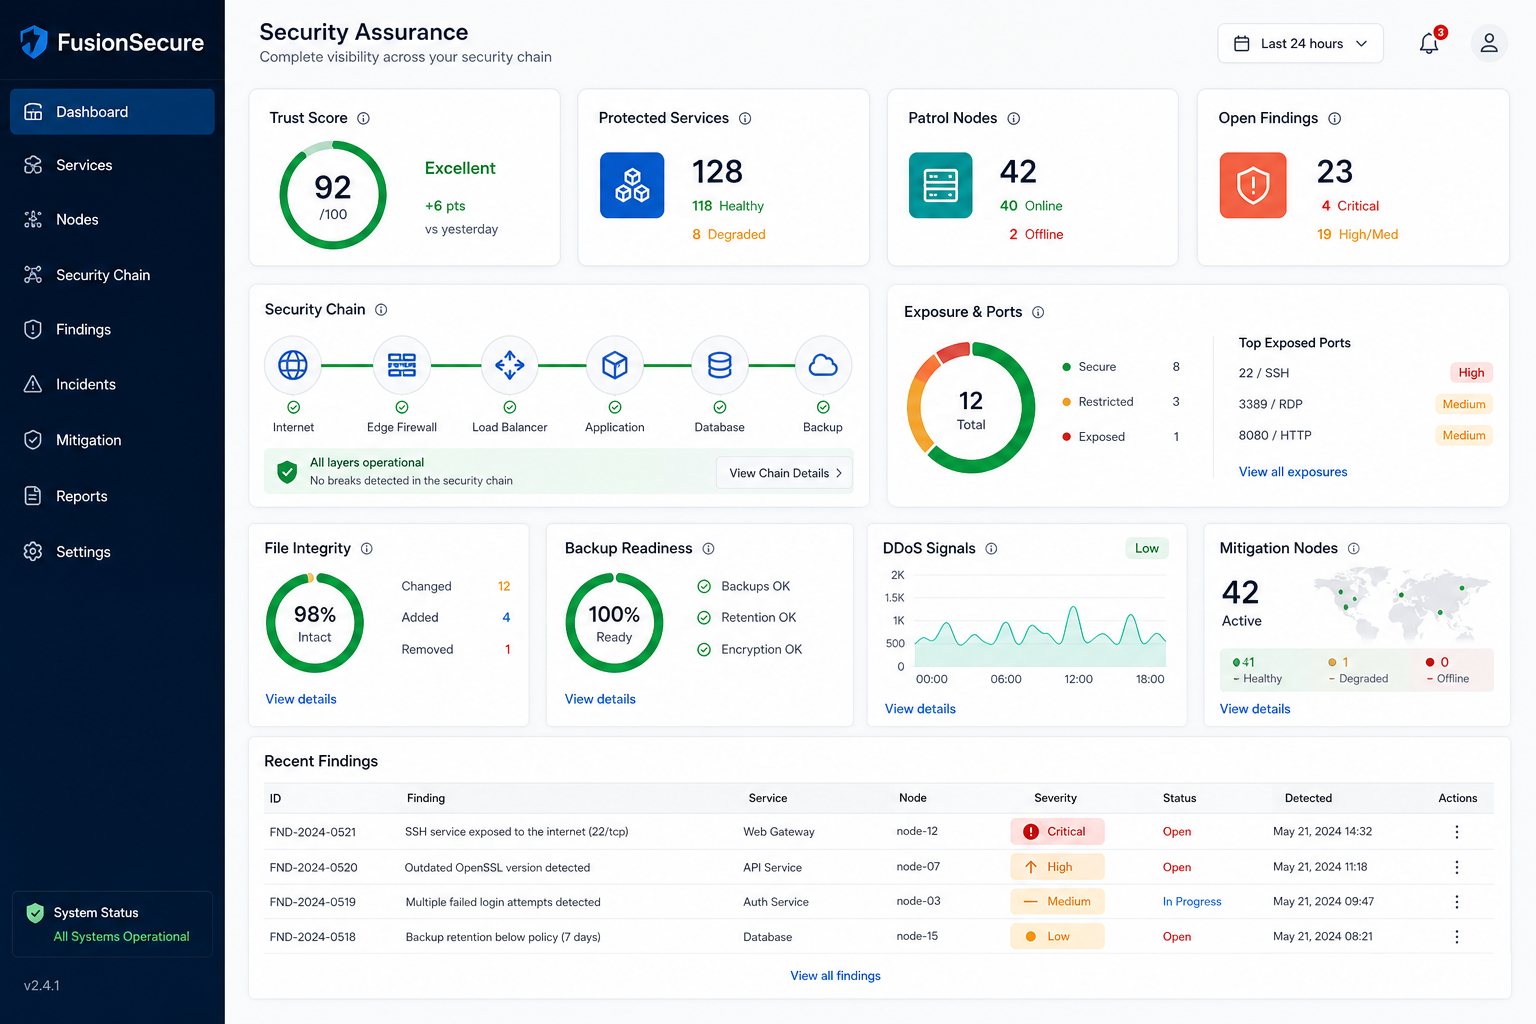Follow the View all exposures link
The image size is (1536, 1024).
(1293, 472)
